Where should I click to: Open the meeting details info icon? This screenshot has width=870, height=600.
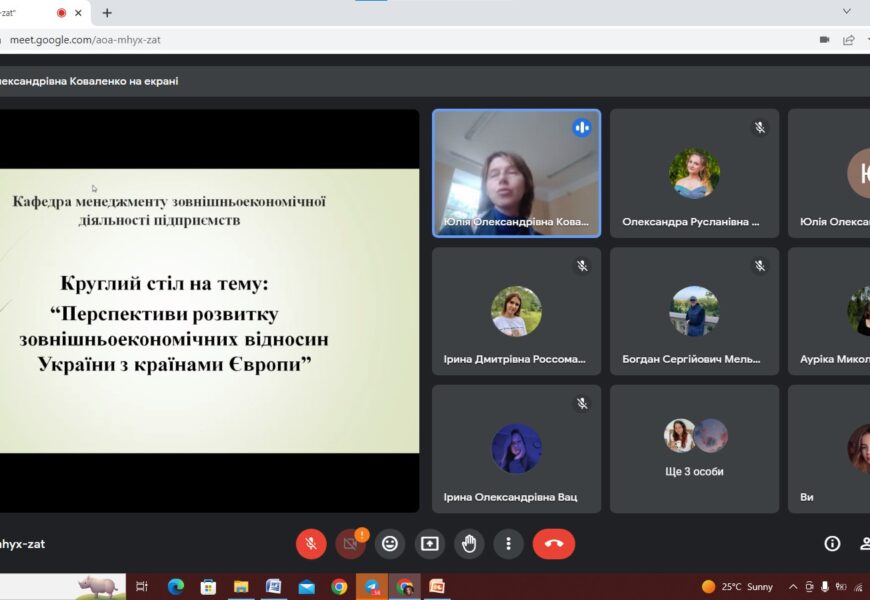831,544
